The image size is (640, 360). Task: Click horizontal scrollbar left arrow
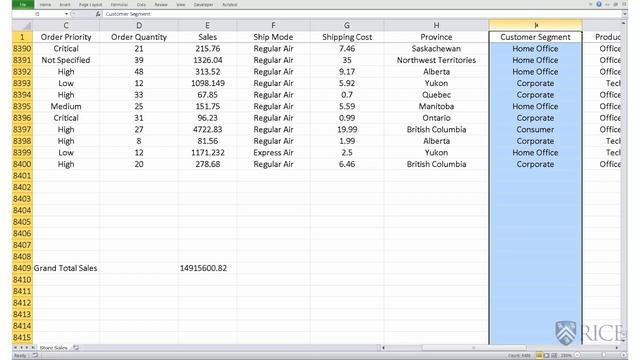(x=383, y=348)
